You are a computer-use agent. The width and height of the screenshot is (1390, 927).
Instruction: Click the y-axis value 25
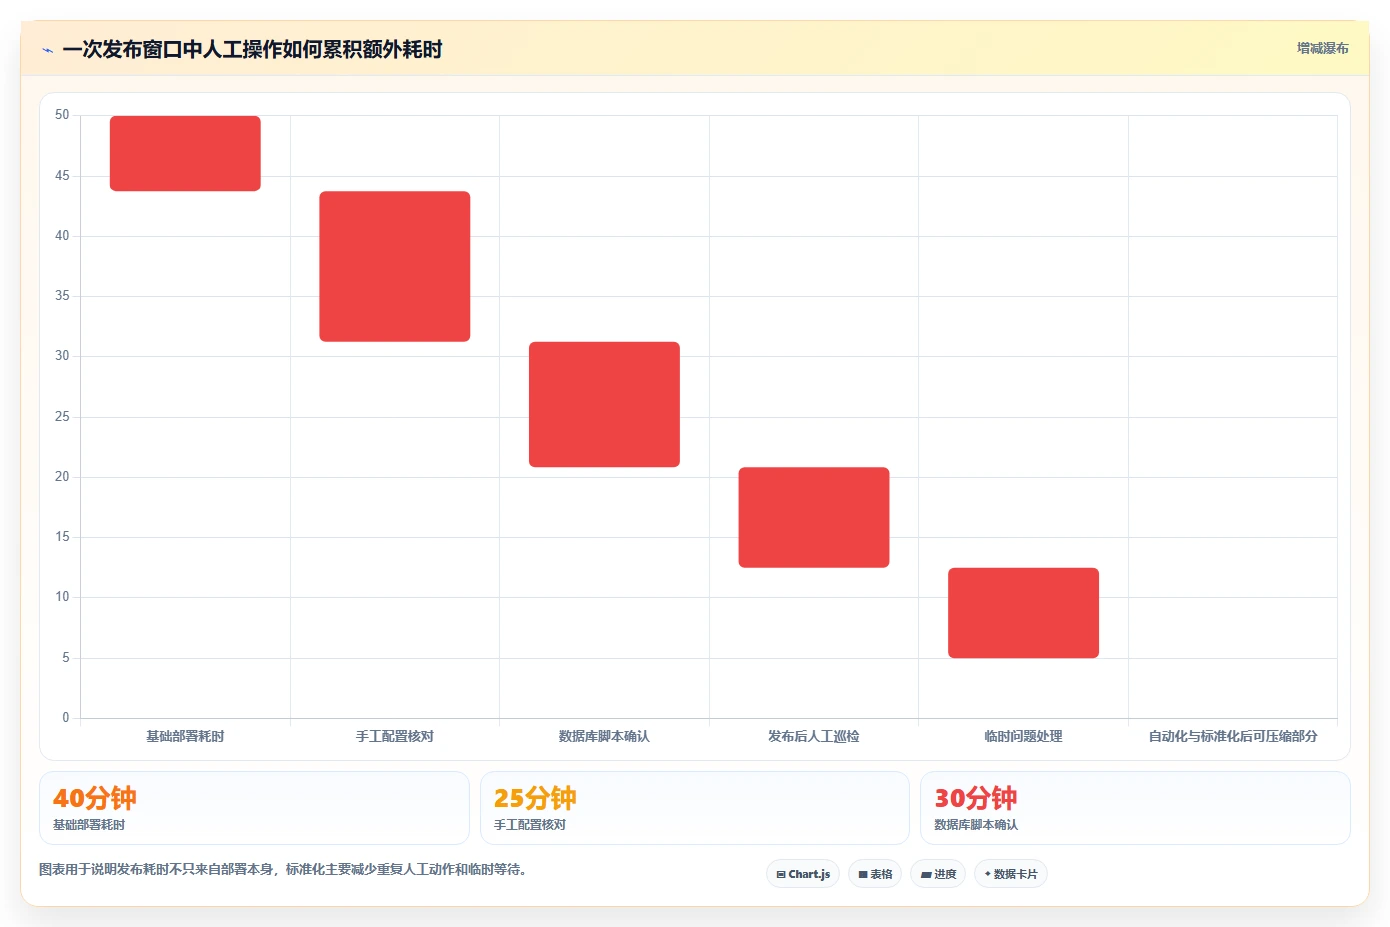(62, 416)
